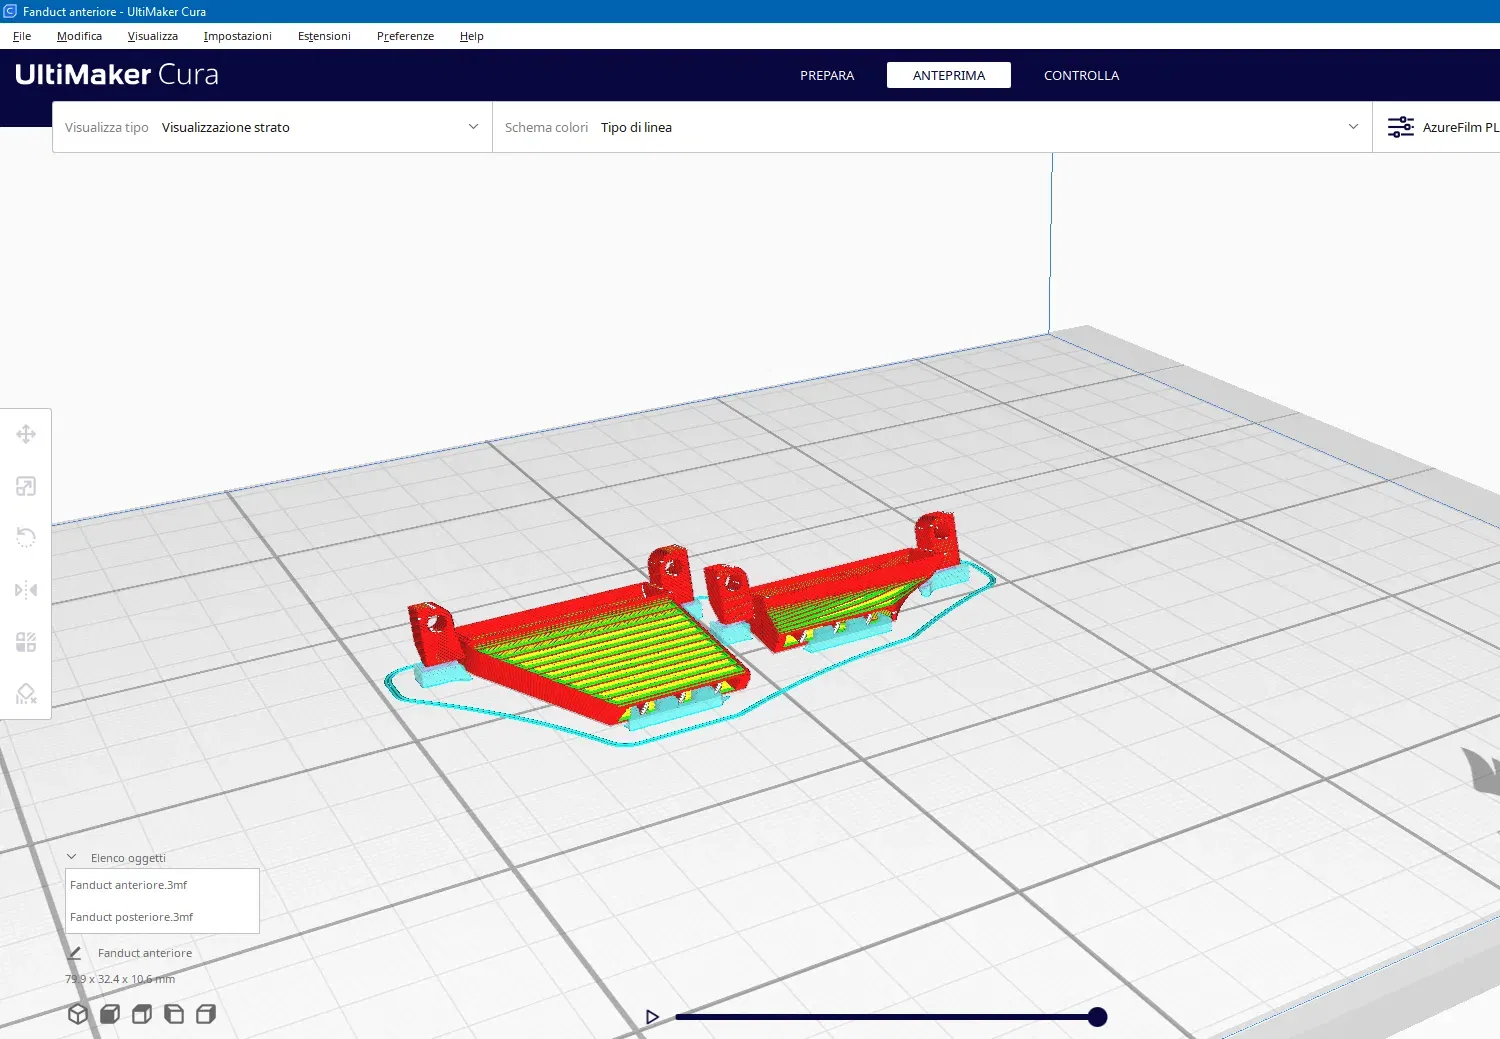Switch to the CONTROLLA stage

pyautogui.click(x=1081, y=75)
